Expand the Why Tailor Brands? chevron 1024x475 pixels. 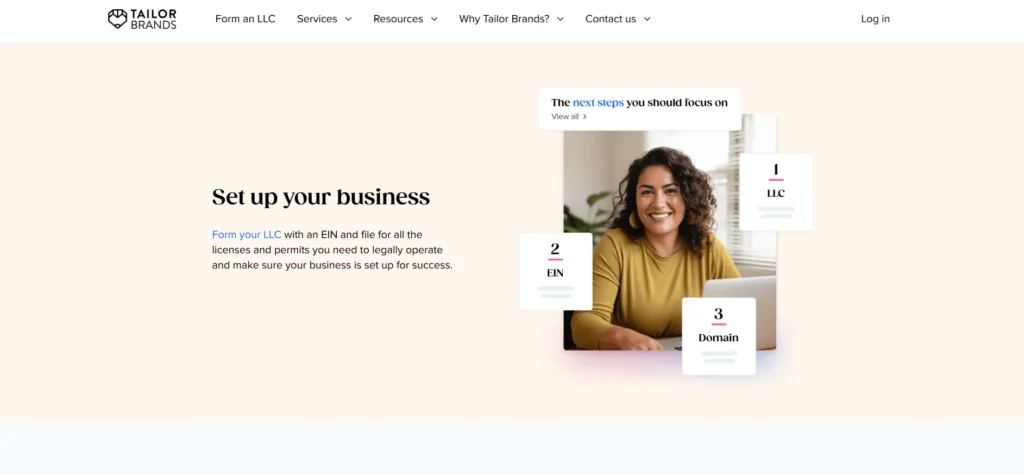pyautogui.click(x=560, y=20)
